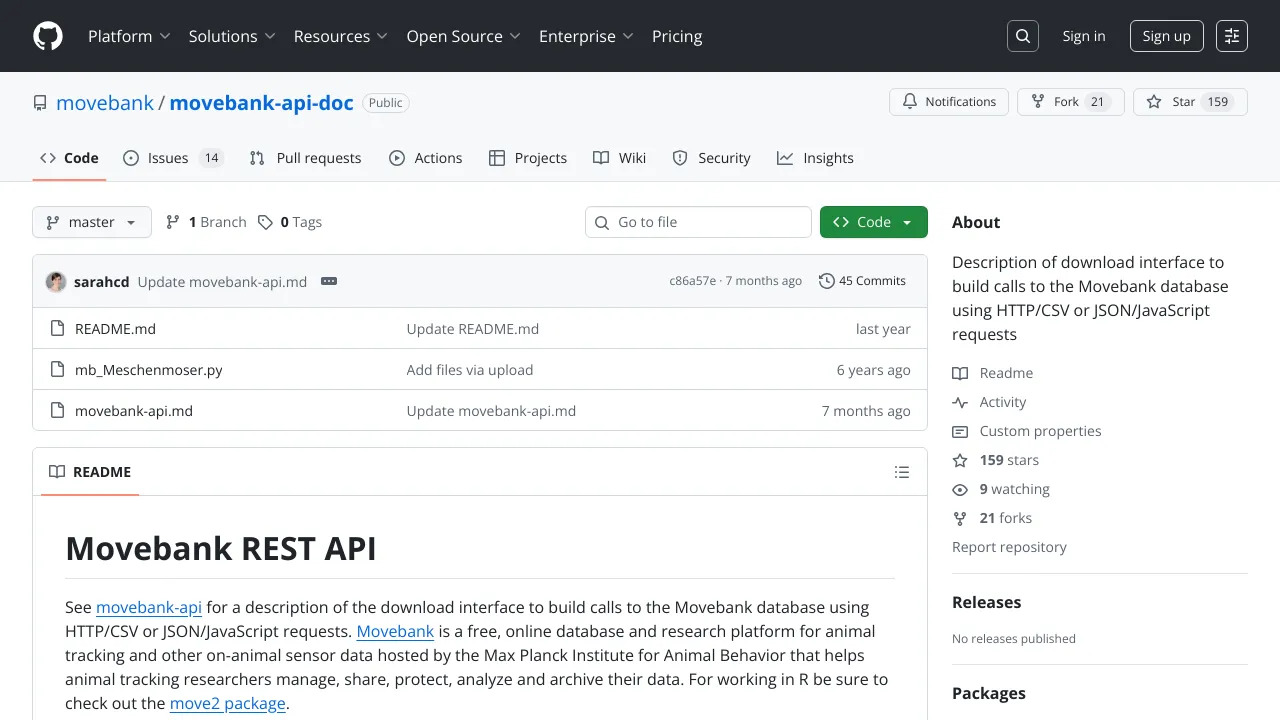Click the Sign in link
This screenshot has height=720, width=1280.
(1084, 36)
